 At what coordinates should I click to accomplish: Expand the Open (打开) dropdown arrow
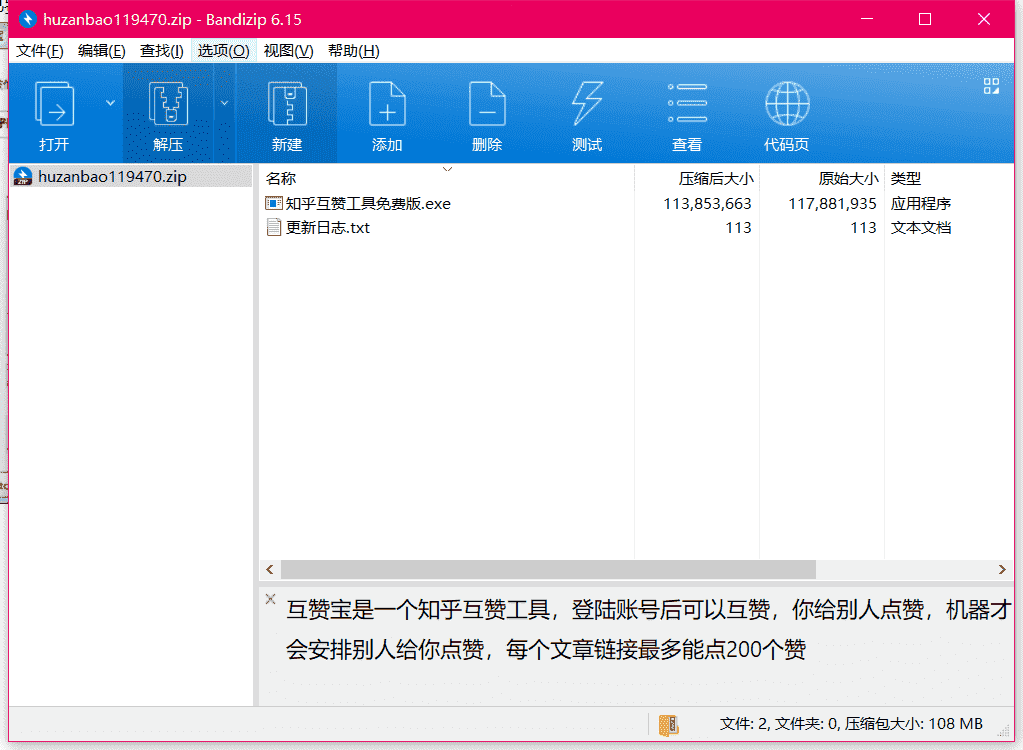click(110, 103)
